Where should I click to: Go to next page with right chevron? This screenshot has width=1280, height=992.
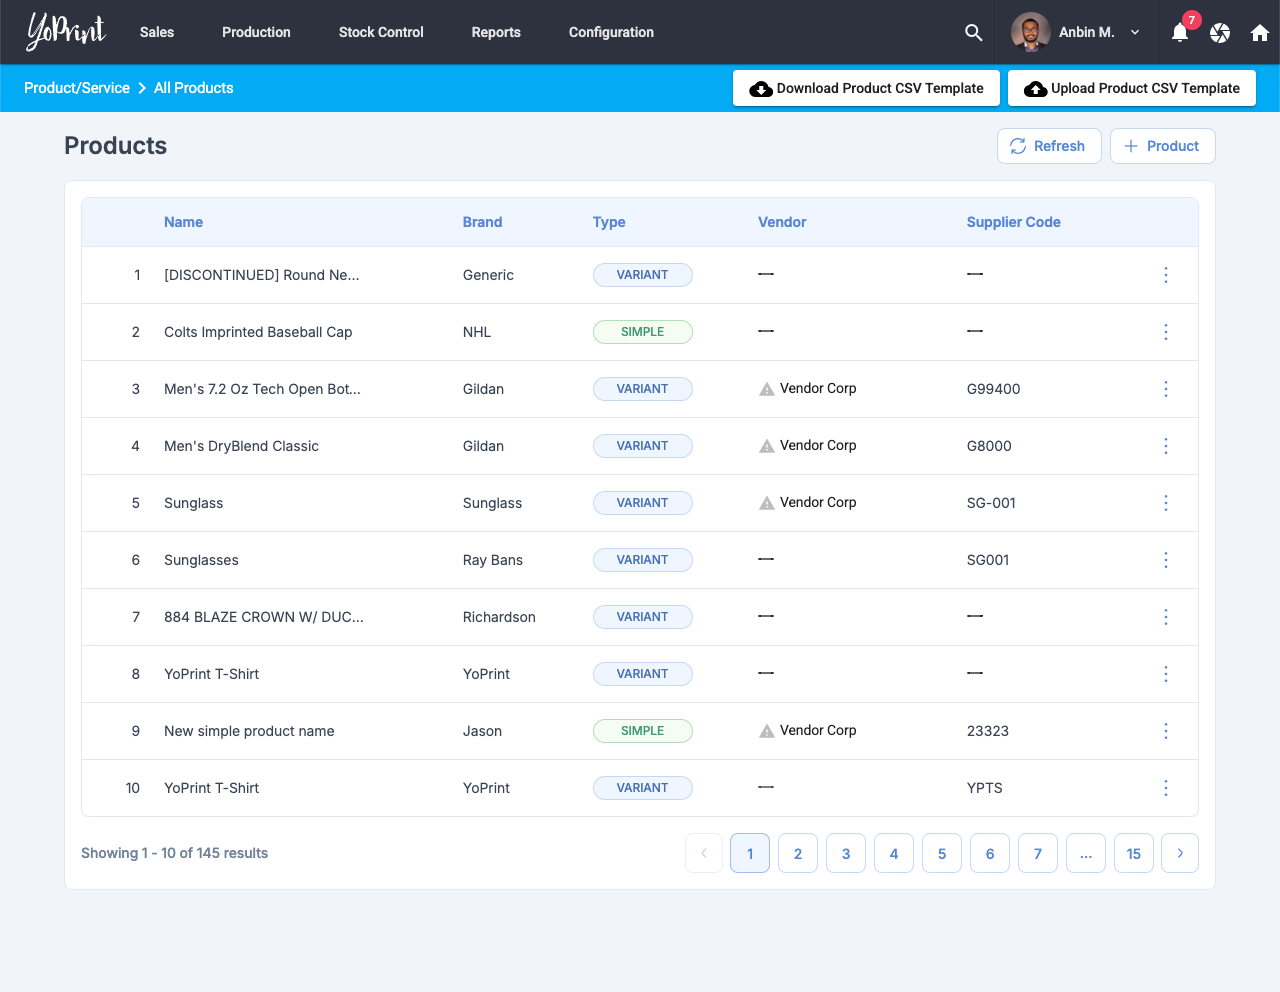[x=1180, y=853]
